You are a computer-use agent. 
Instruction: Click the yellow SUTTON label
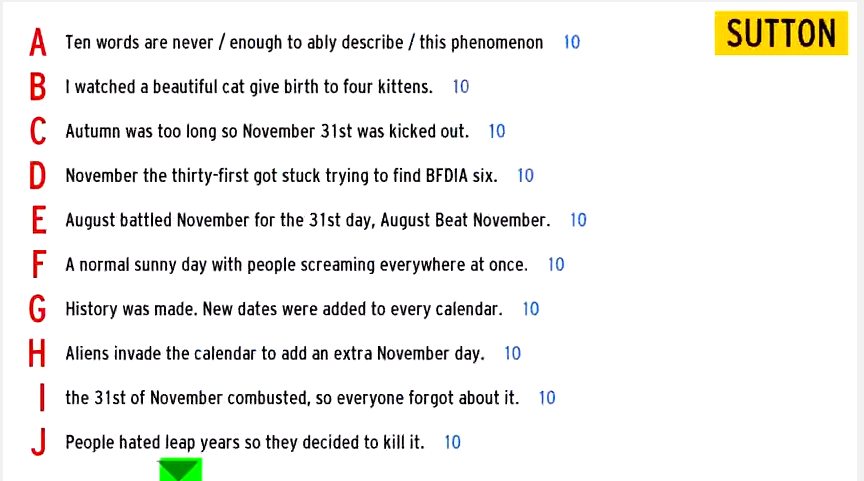click(781, 33)
